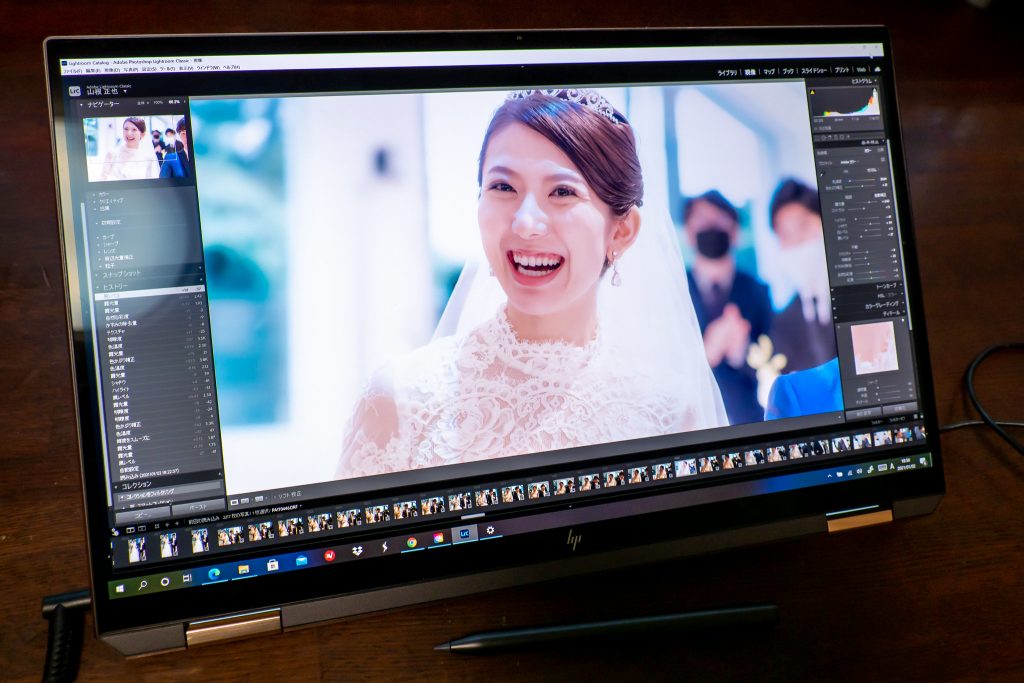1024x683 pixels.
Task: Open the Microsoft Store taskbar icon
Action: [x=272, y=564]
